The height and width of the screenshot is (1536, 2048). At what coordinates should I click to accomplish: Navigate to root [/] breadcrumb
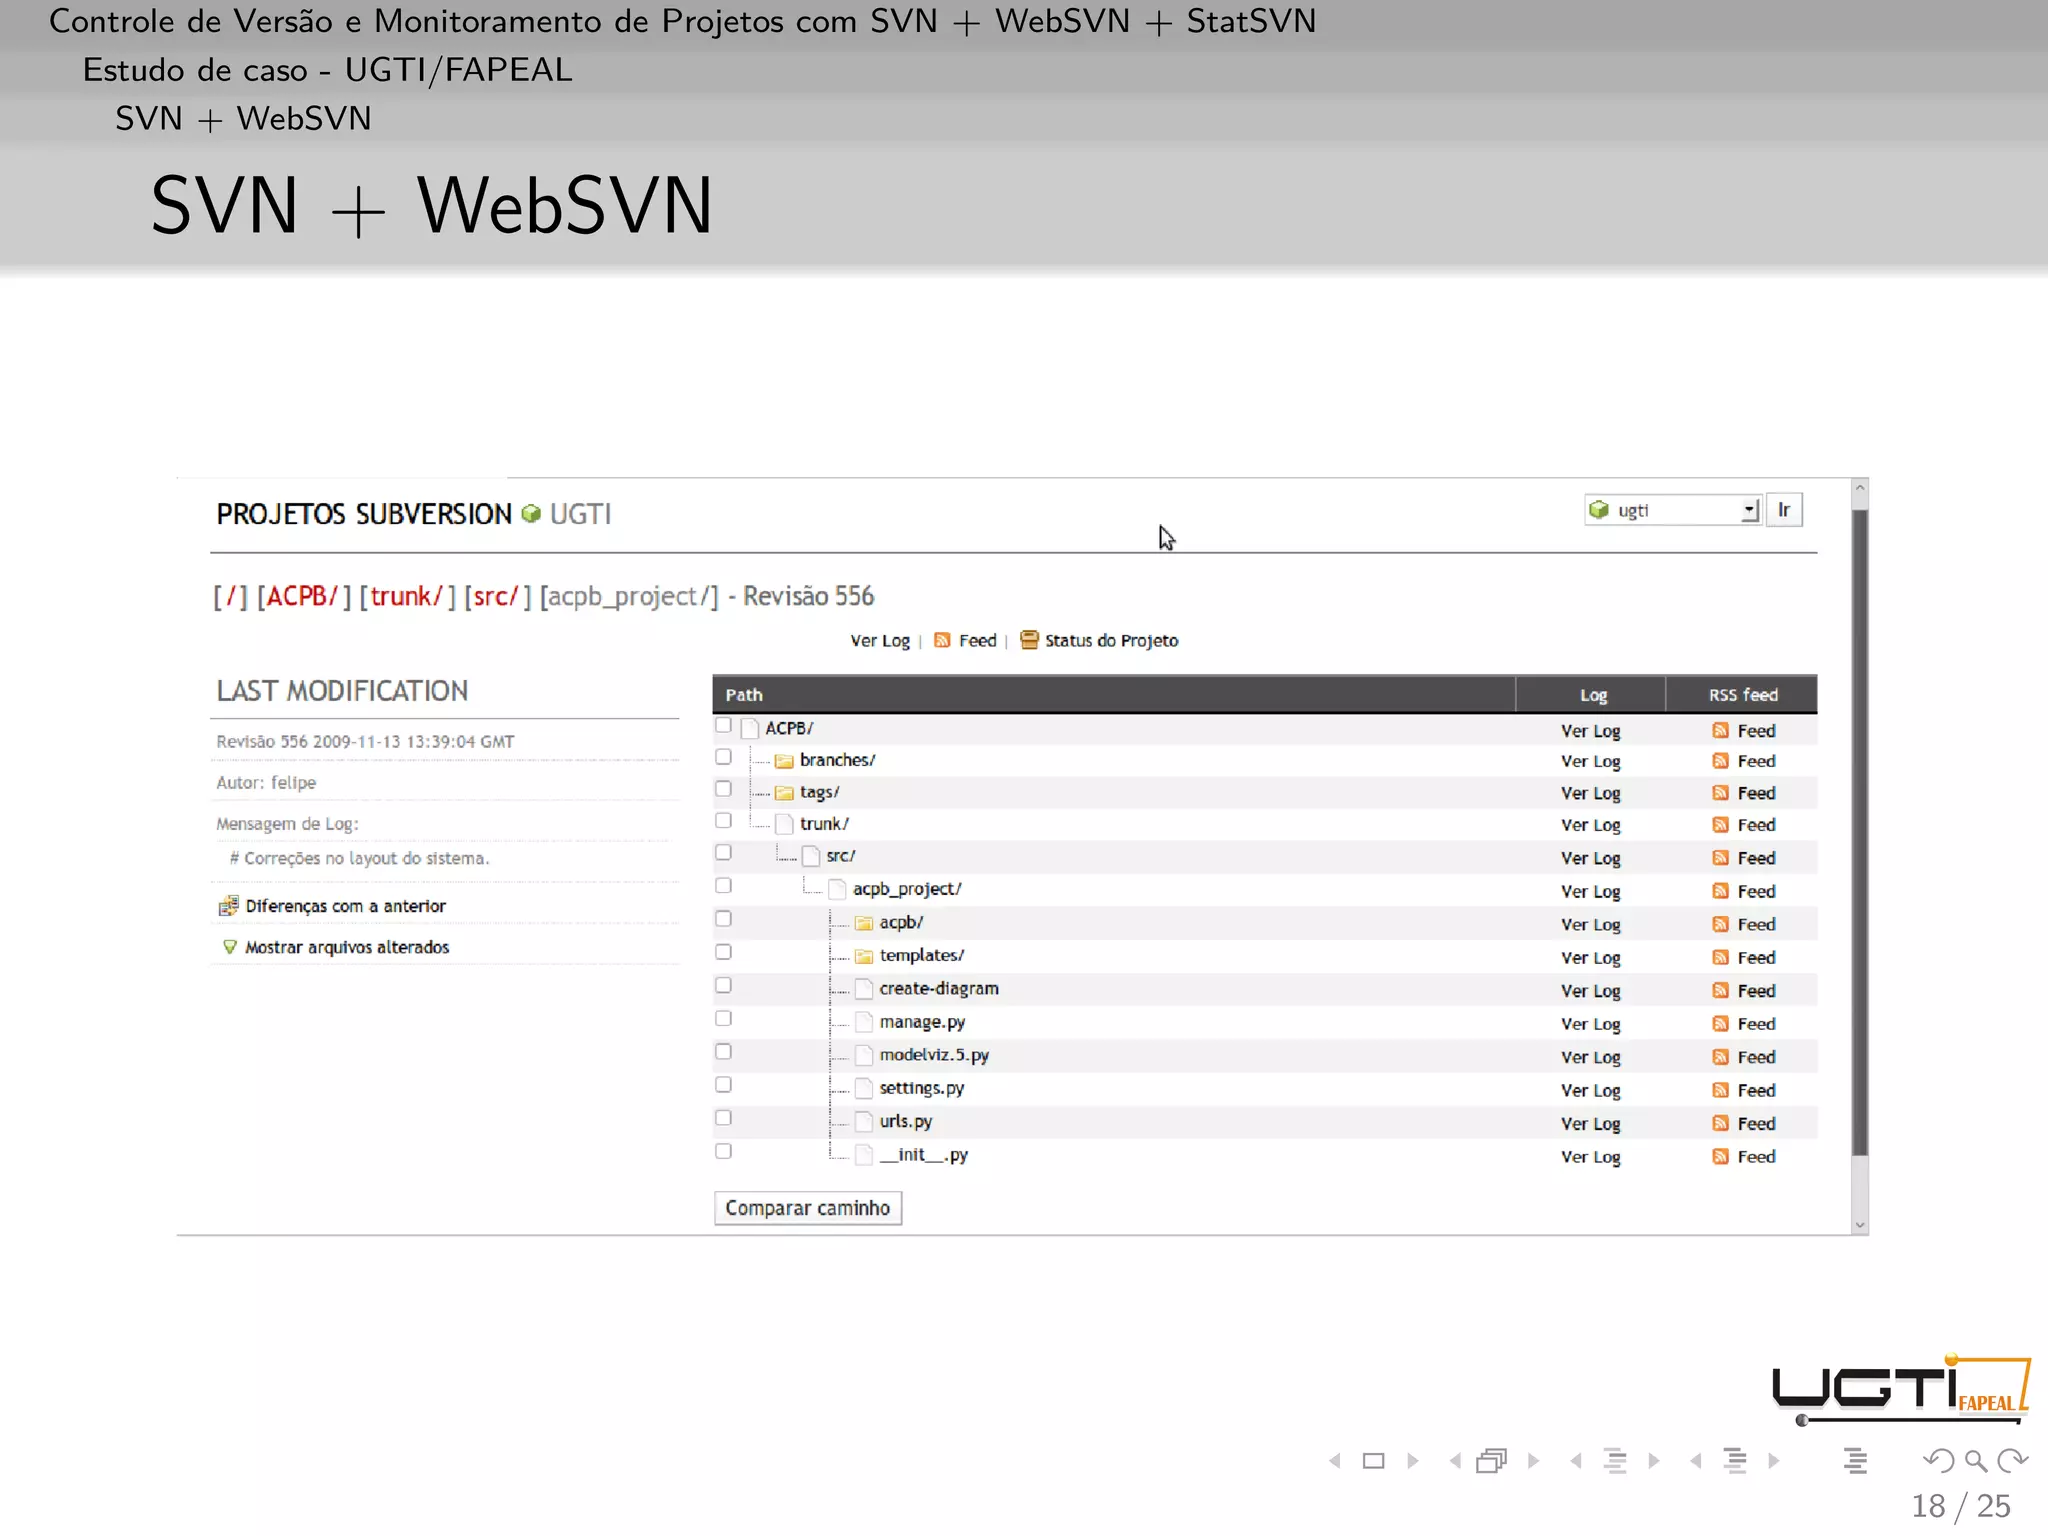coord(230,596)
